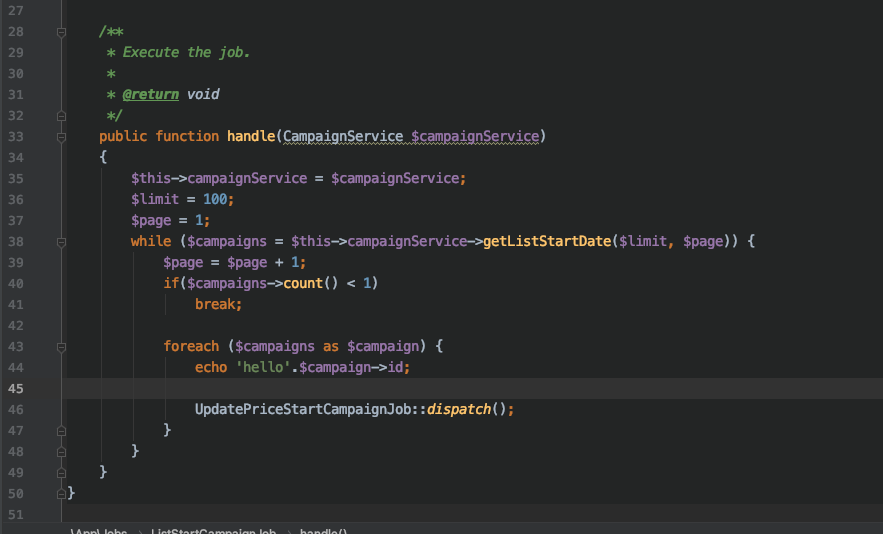Click the 'hello' string literal
Screen dimensions: 883x534
click(x=262, y=367)
